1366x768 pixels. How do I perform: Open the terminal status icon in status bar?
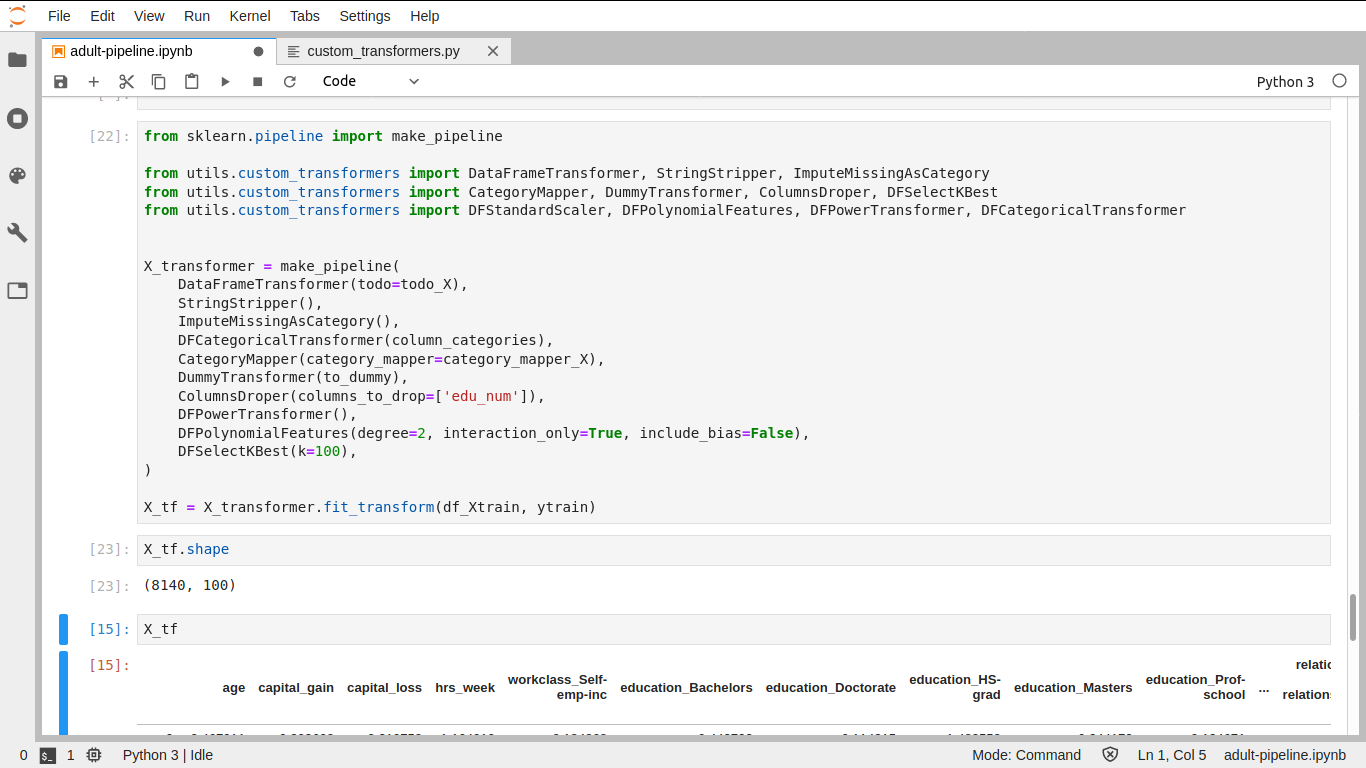coord(47,755)
